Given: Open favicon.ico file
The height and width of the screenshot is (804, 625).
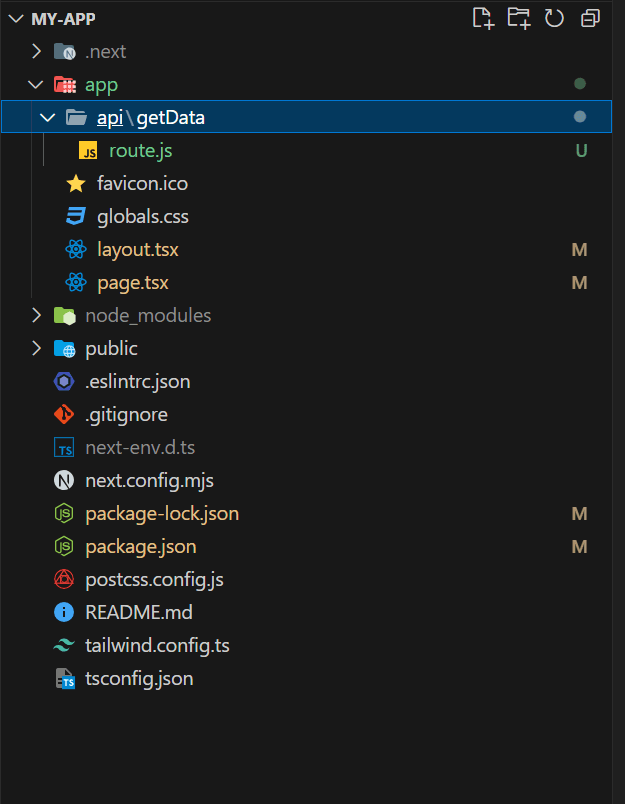Looking at the screenshot, I should [143, 184].
